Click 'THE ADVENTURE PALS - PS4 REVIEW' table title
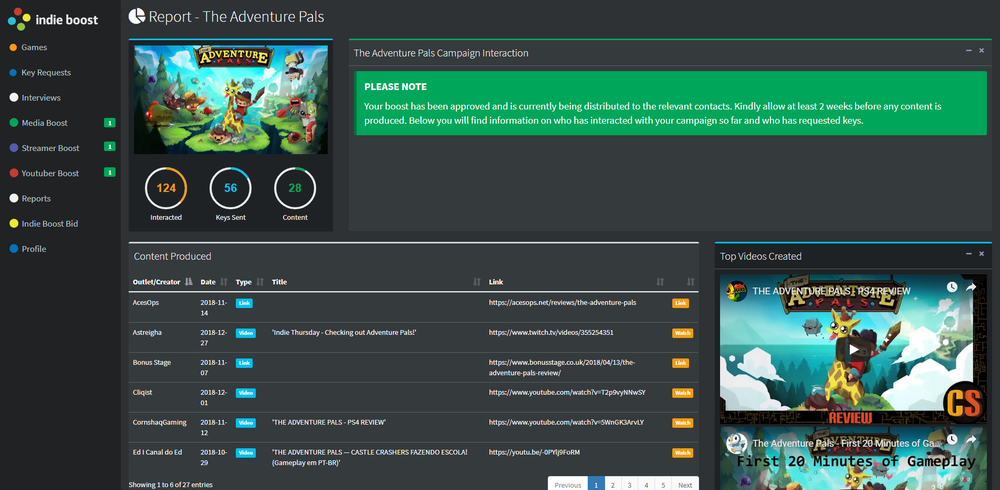This screenshot has width=1000, height=490. click(329, 422)
